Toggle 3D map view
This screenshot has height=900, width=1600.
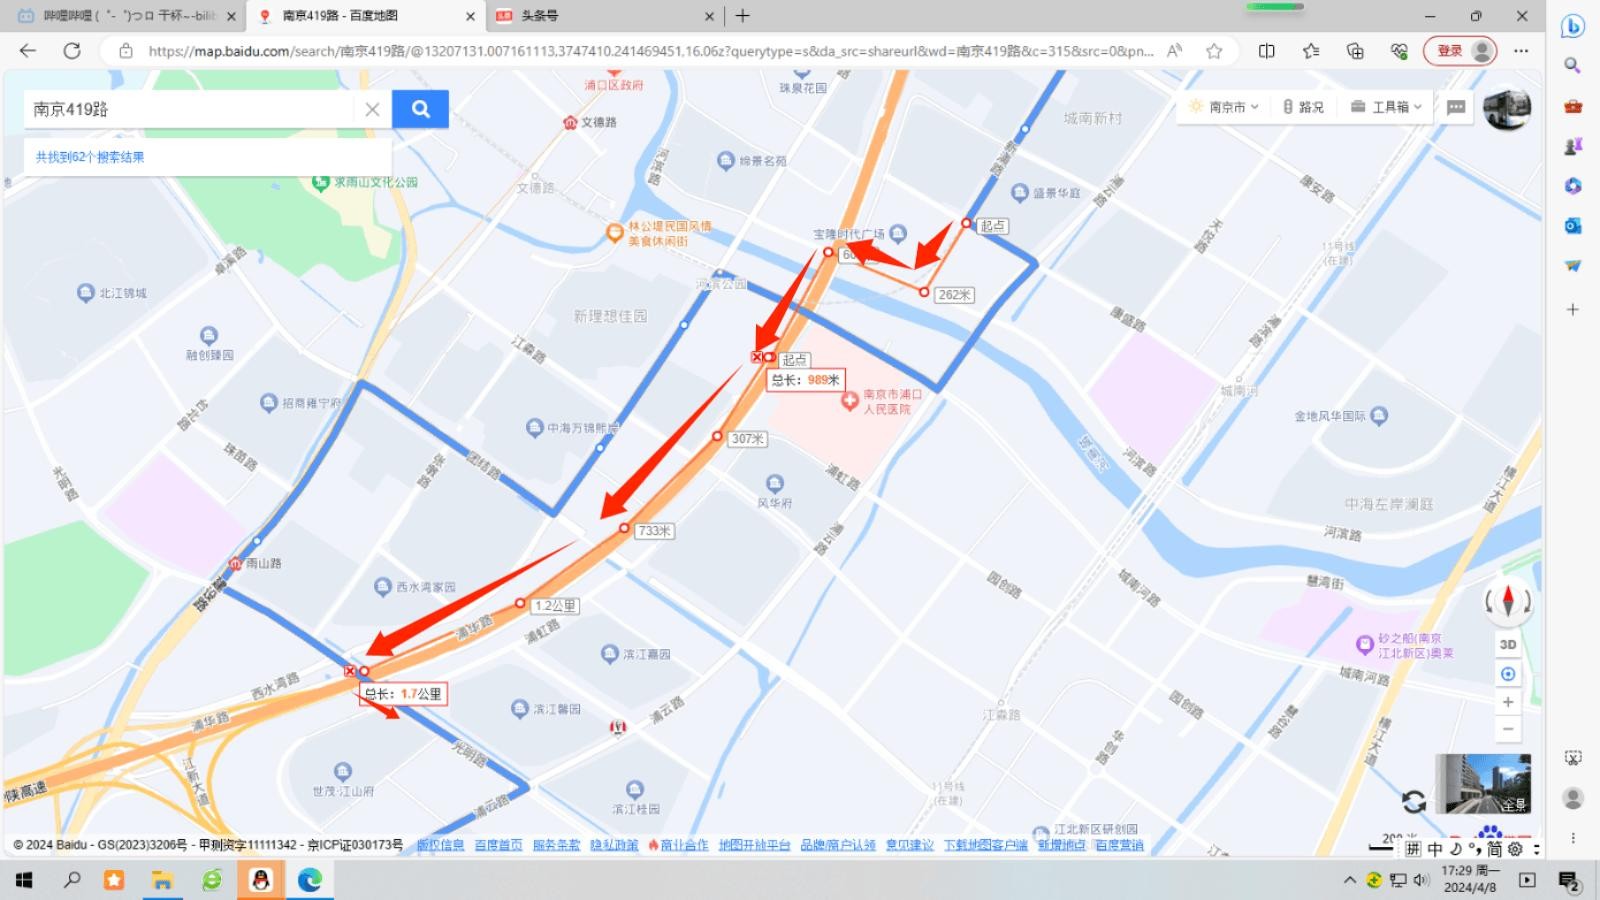tap(1508, 645)
